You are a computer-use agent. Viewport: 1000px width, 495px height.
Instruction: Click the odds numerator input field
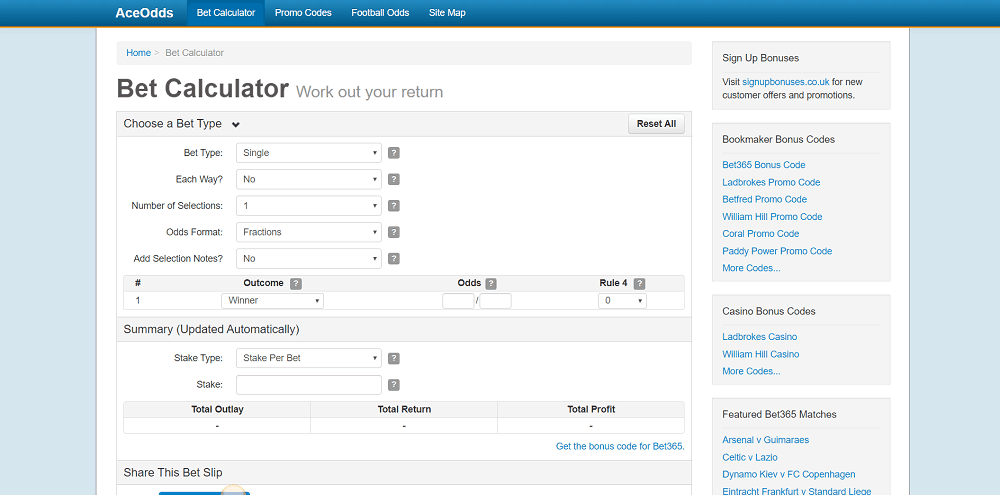click(458, 300)
